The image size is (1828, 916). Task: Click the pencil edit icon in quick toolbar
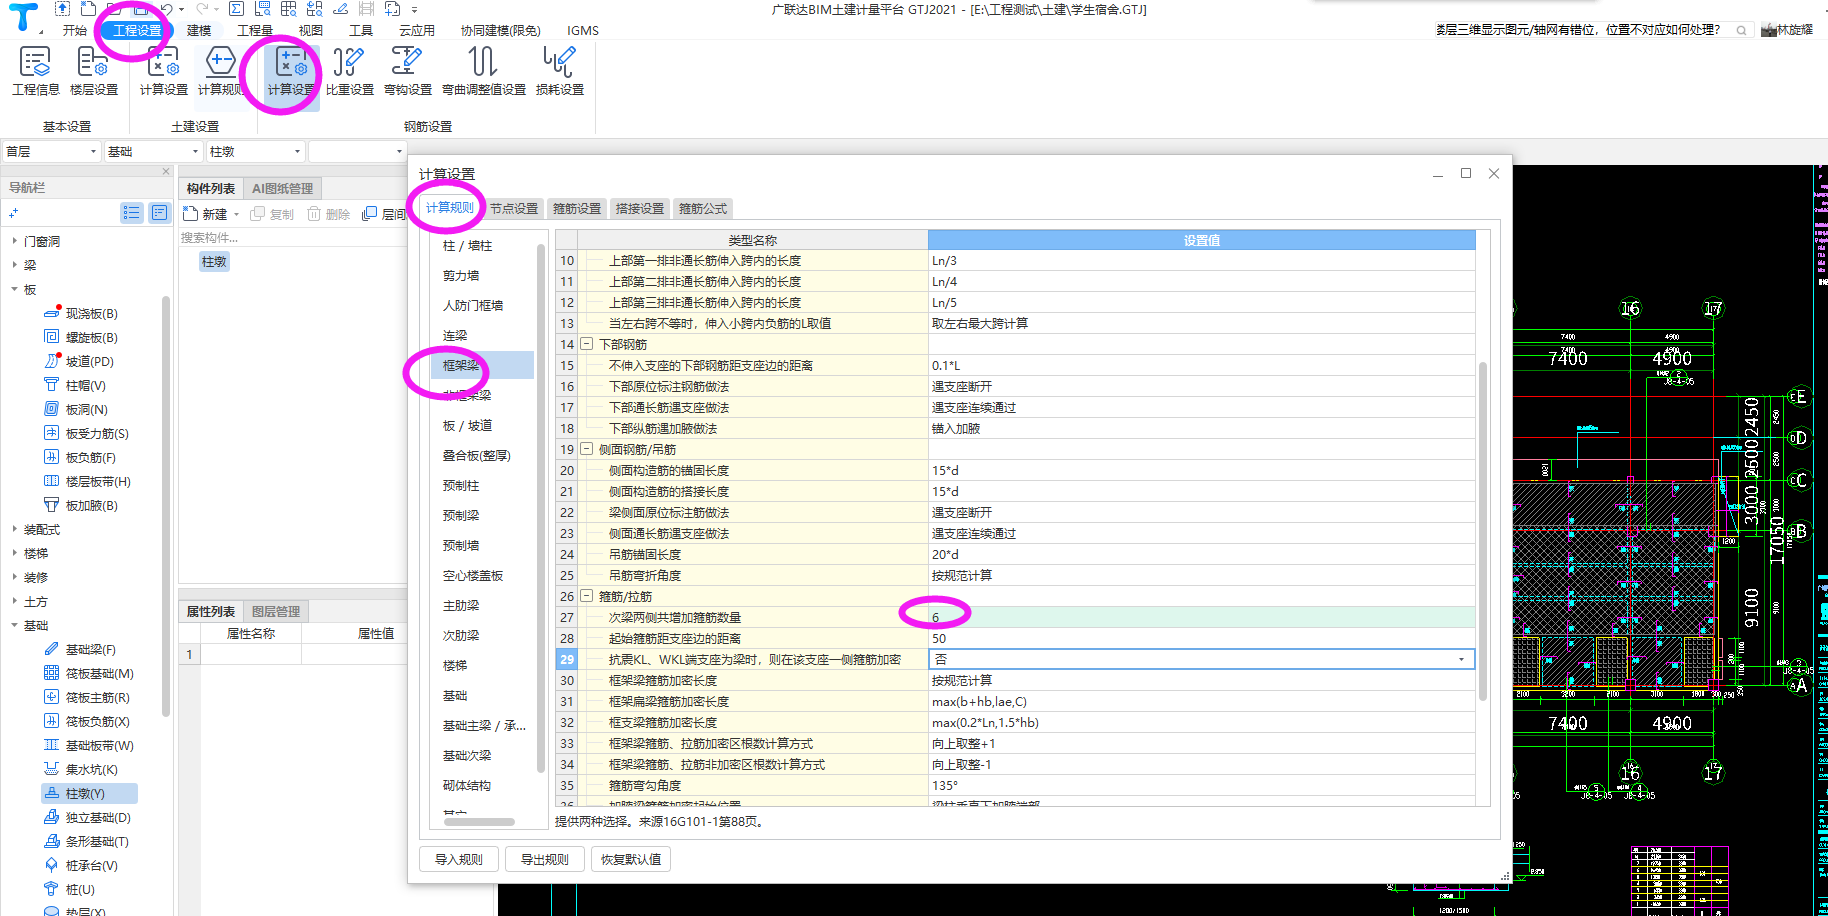click(x=341, y=9)
